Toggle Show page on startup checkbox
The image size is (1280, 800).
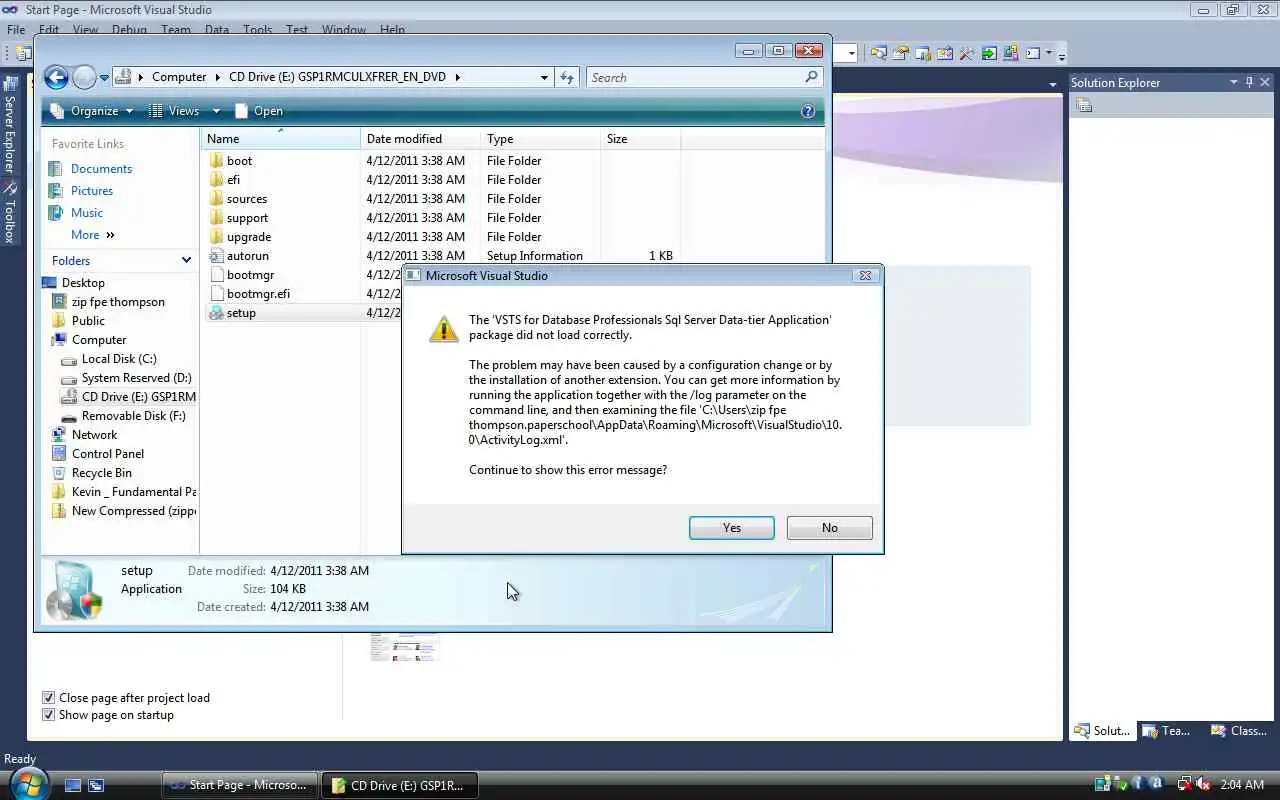[48, 715]
